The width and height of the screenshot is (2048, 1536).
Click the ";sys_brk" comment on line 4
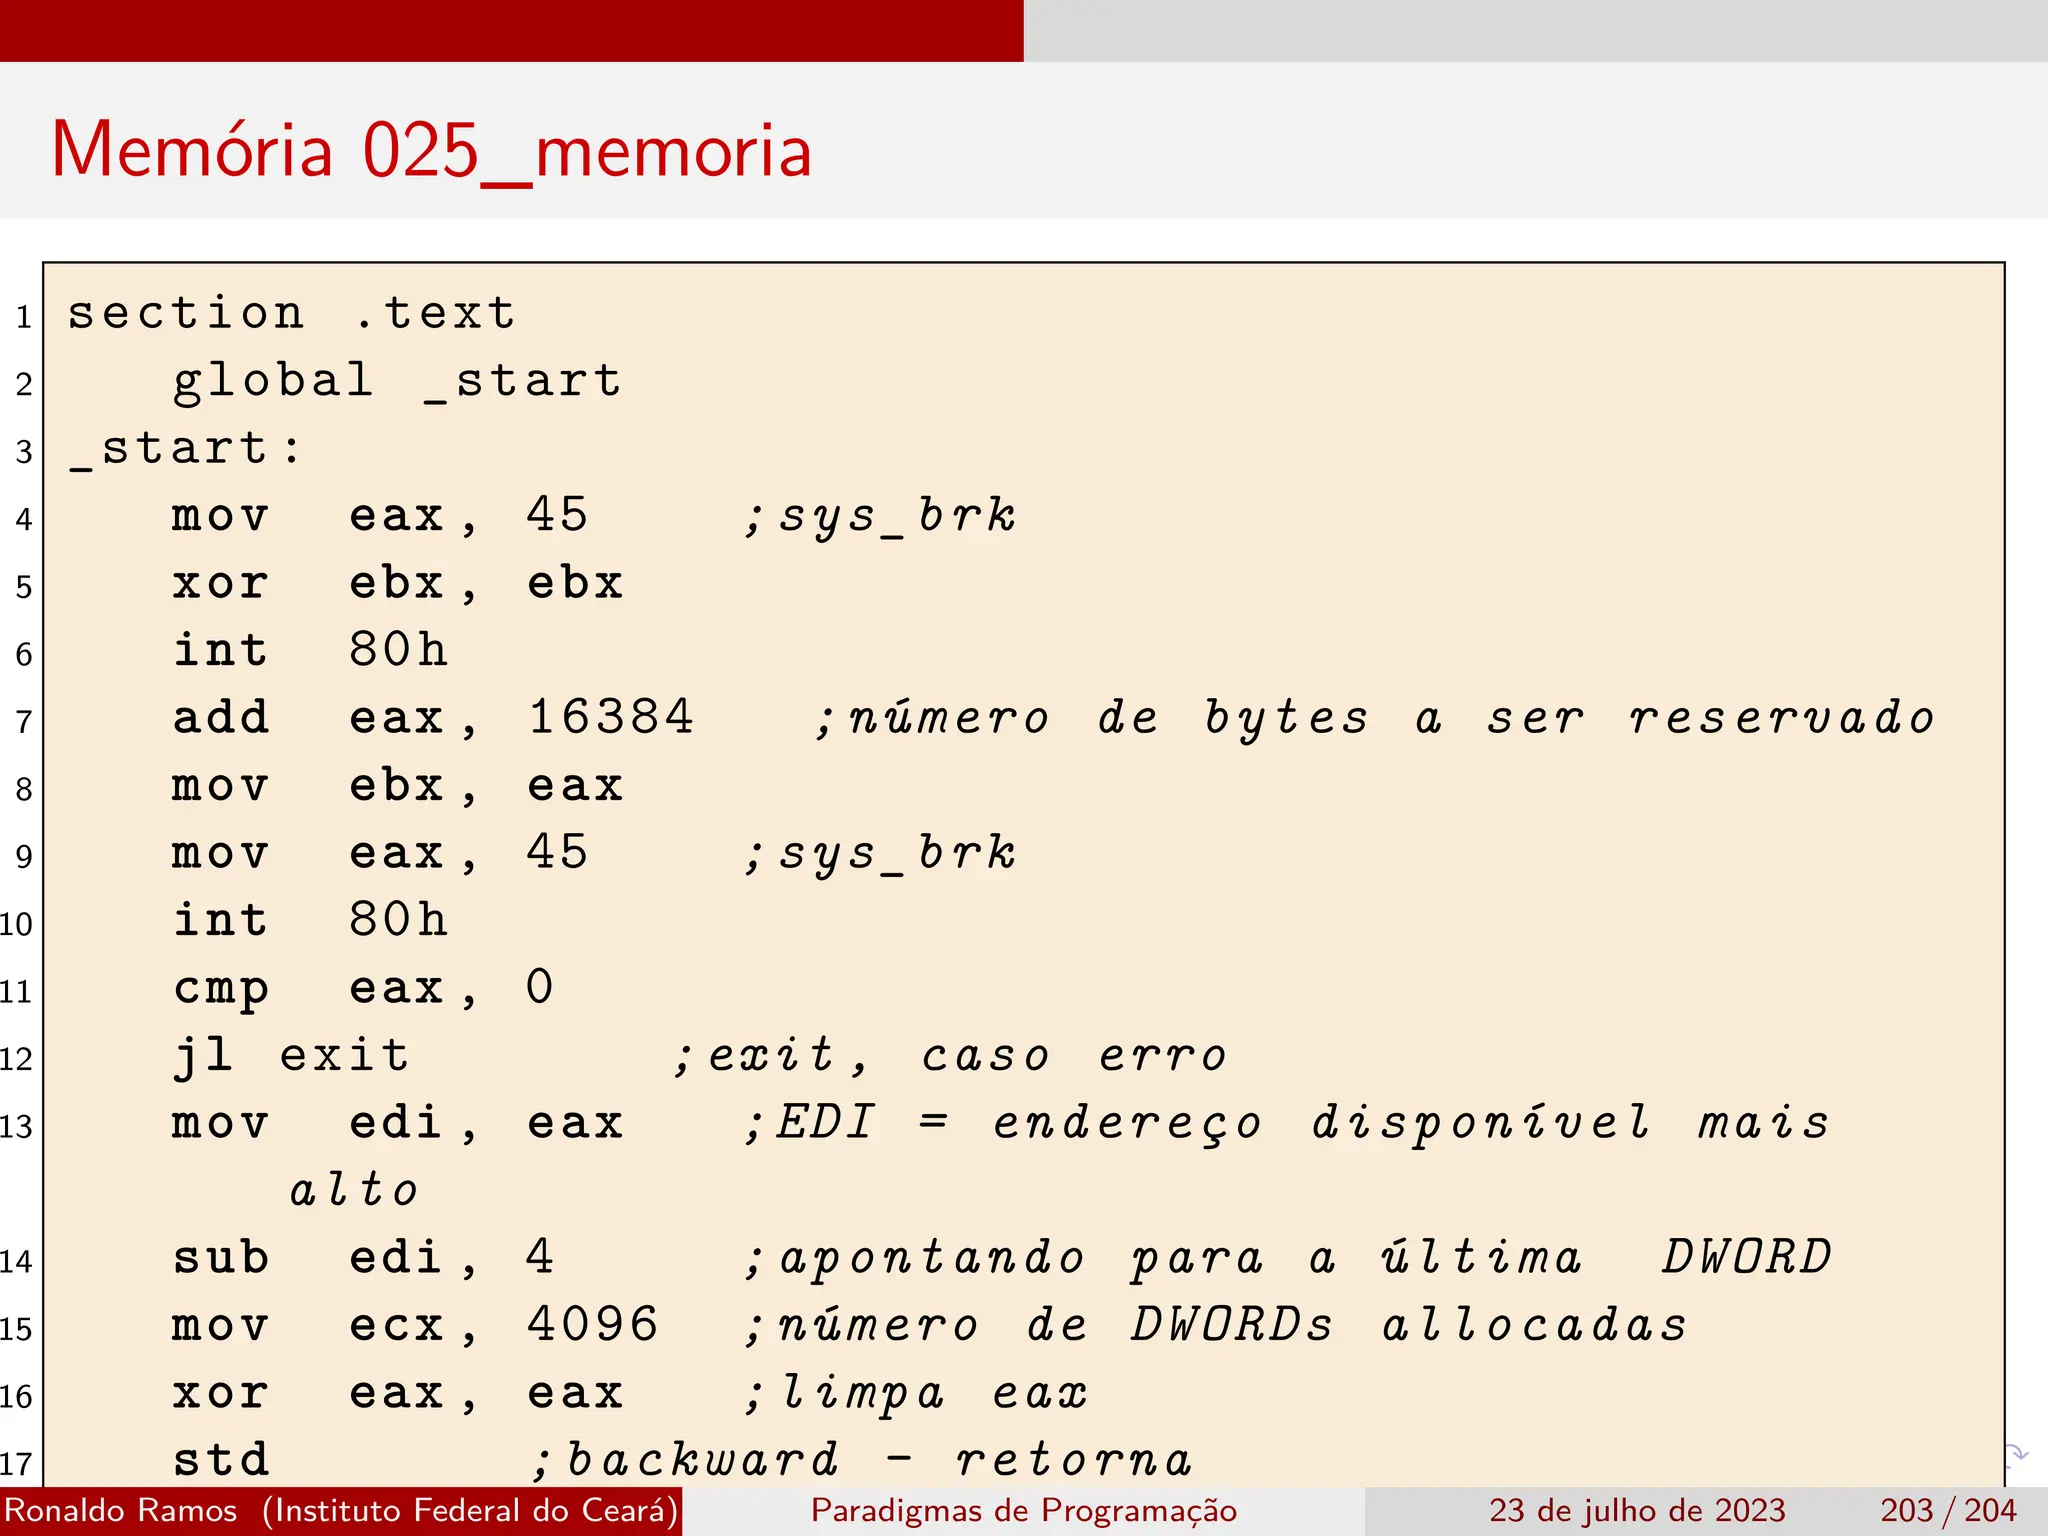pyautogui.click(x=880, y=516)
